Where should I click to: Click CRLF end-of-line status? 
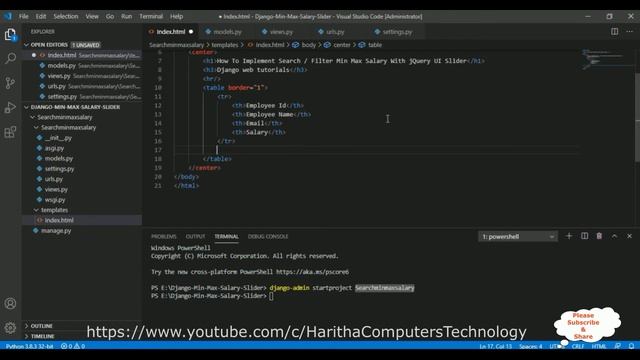[578, 346]
